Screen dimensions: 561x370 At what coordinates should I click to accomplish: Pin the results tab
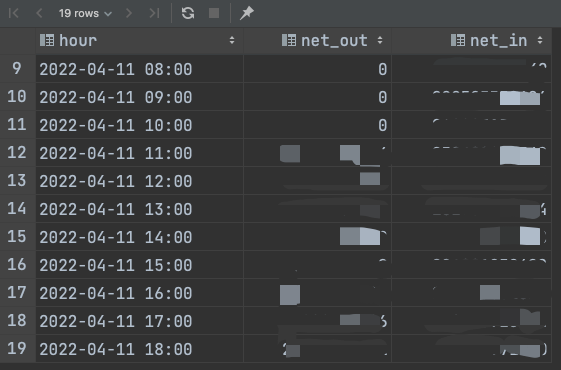247,14
